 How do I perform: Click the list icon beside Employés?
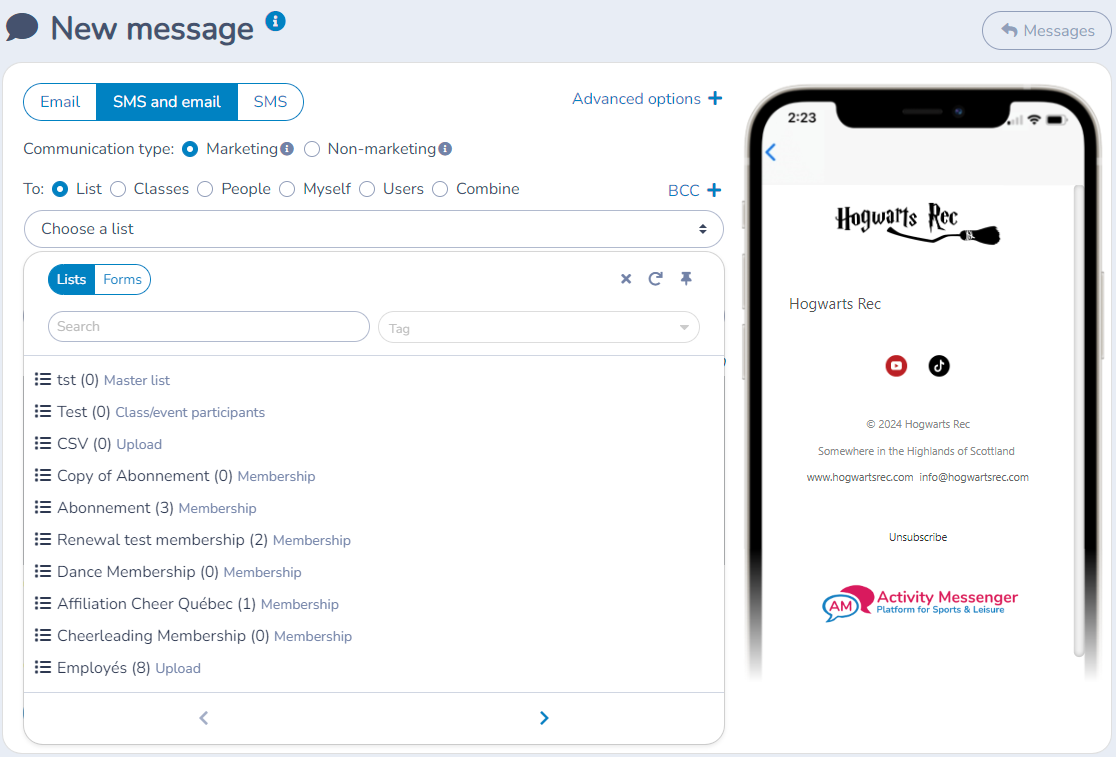[43, 667]
